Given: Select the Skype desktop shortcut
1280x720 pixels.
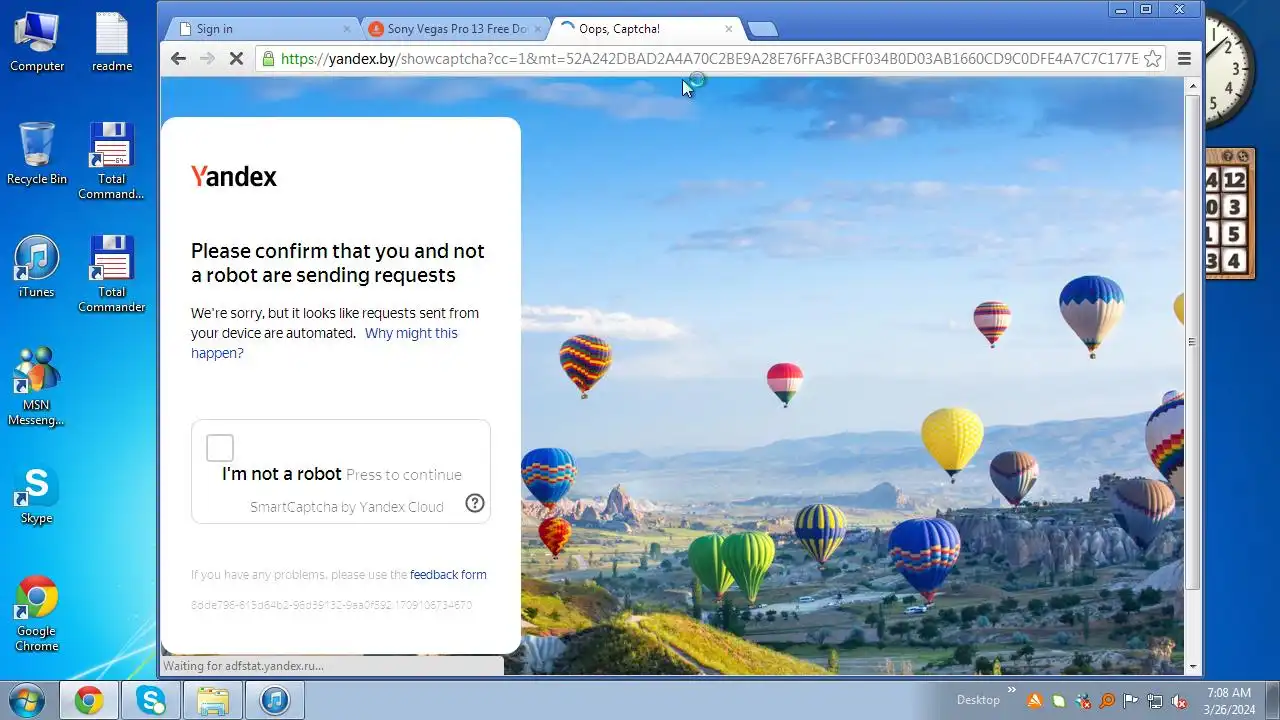Looking at the screenshot, I should coord(37,494).
